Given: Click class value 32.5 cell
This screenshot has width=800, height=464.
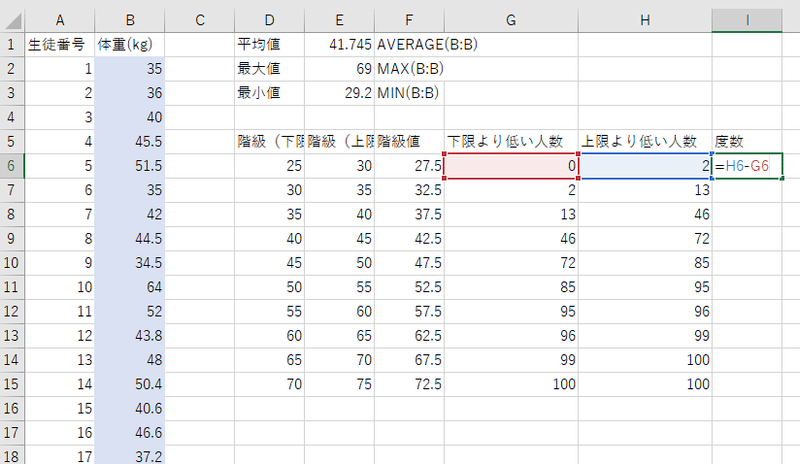Looking at the screenshot, I should [x=409, y=190].
